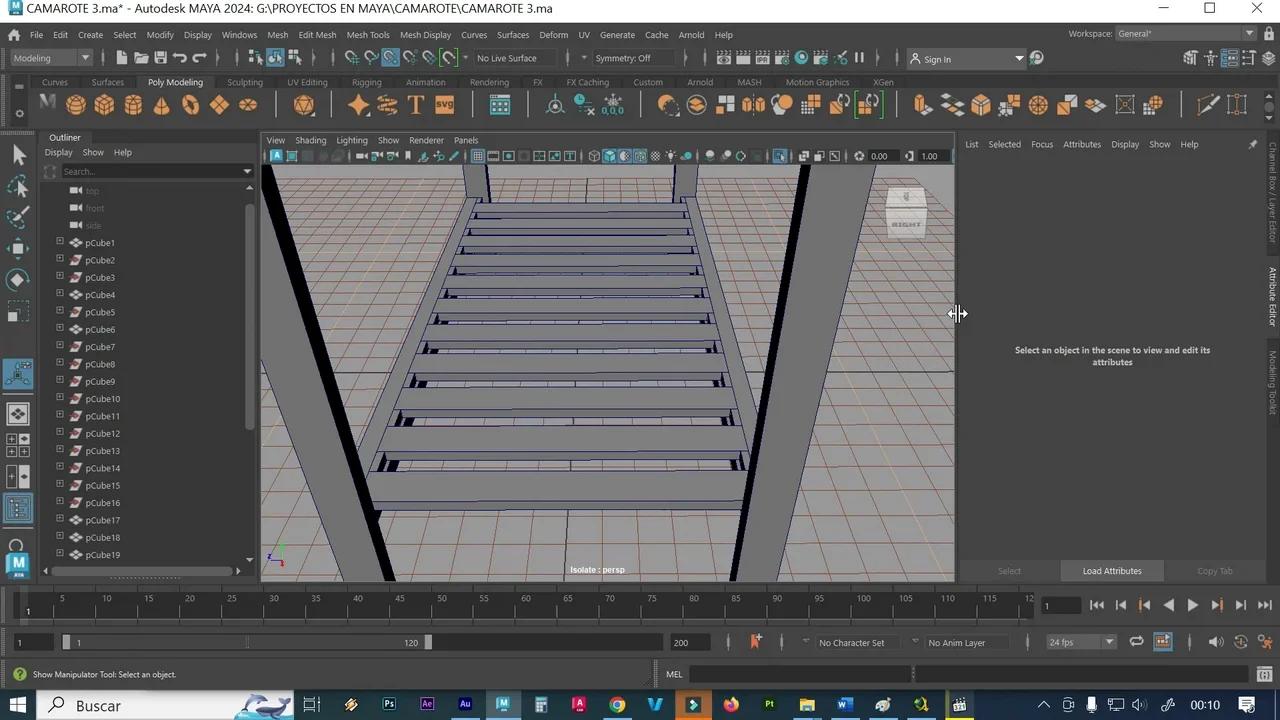Expand the pCube19 node in Outliner
The width and height of the screenshot is (1280, 720).
click(60, 554)
